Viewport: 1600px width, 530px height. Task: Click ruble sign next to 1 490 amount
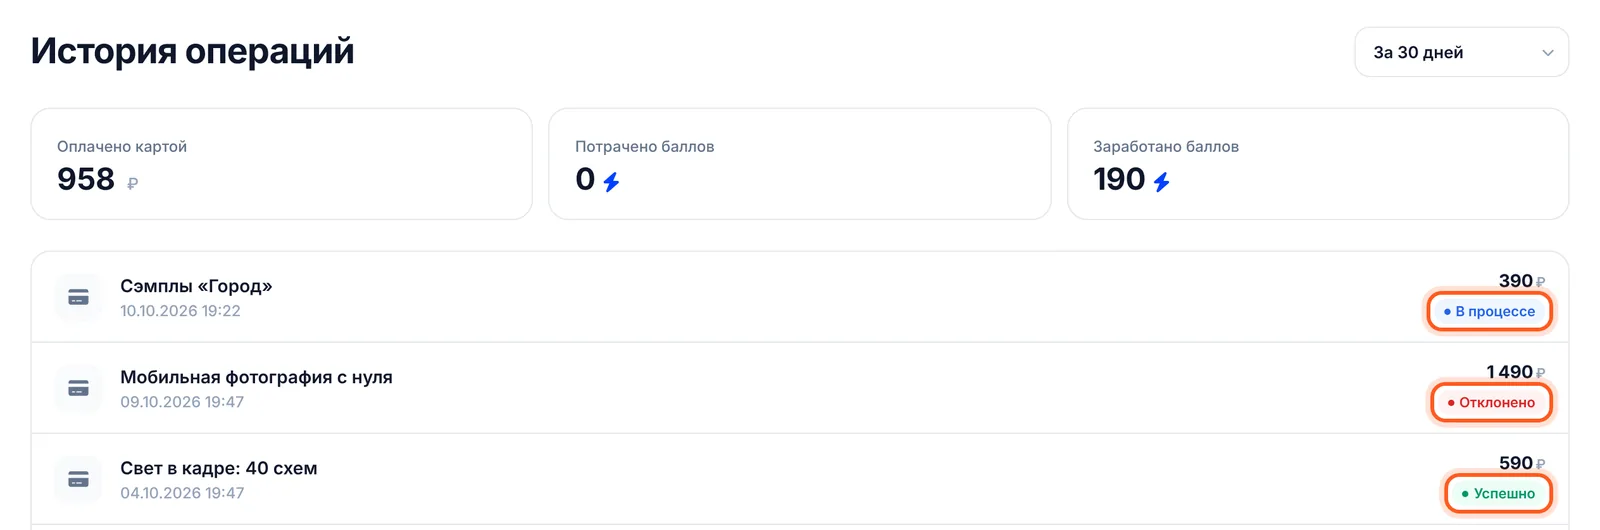click(x=1540, y=373)
